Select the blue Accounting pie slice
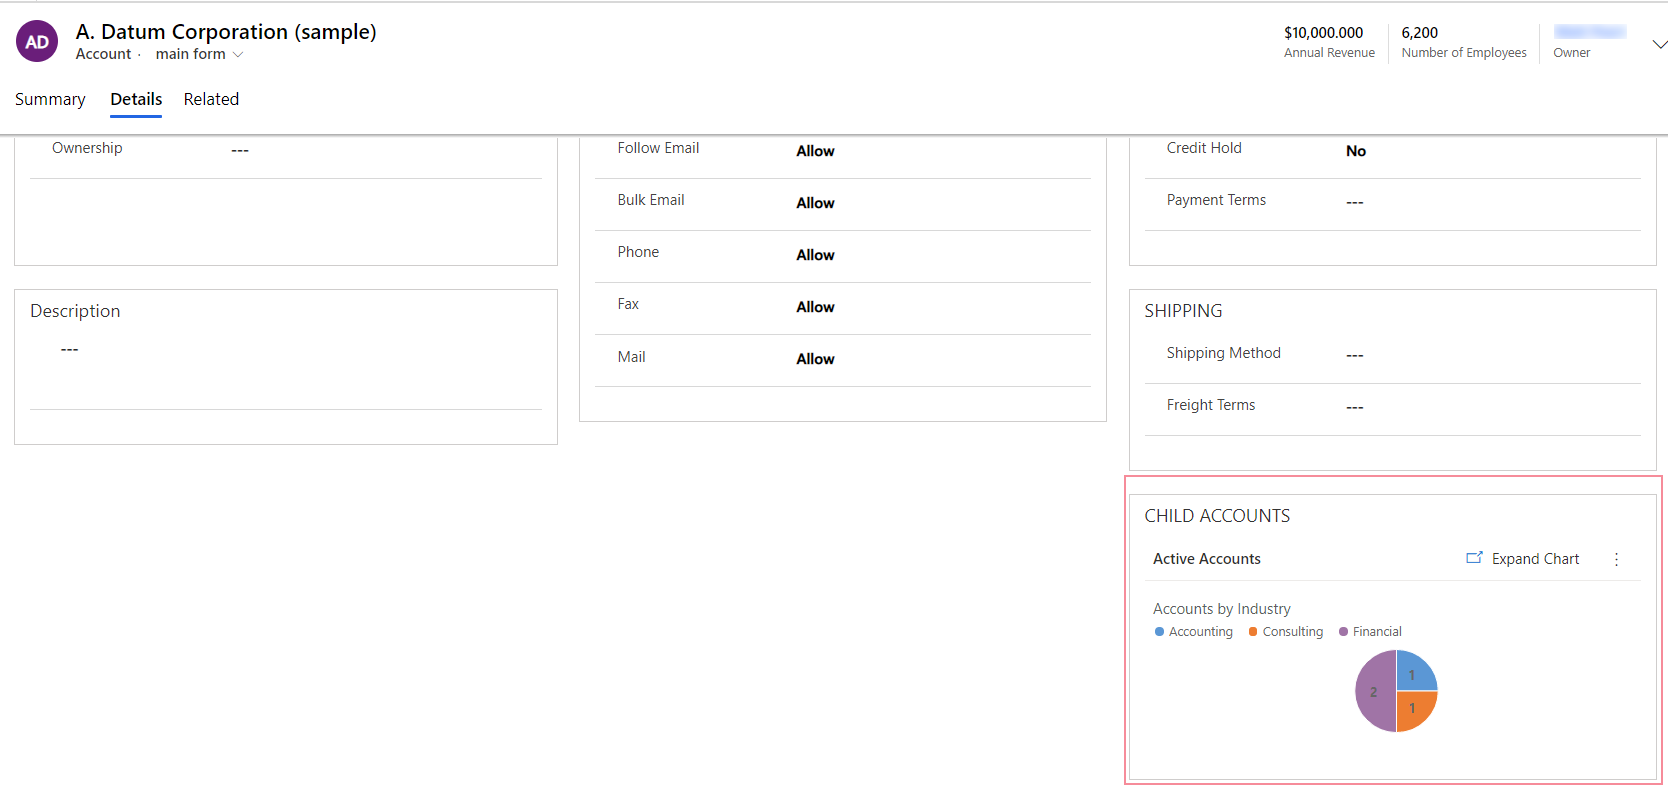Viewport: 1668px width, 797px height. click(x=1414, y=672)
